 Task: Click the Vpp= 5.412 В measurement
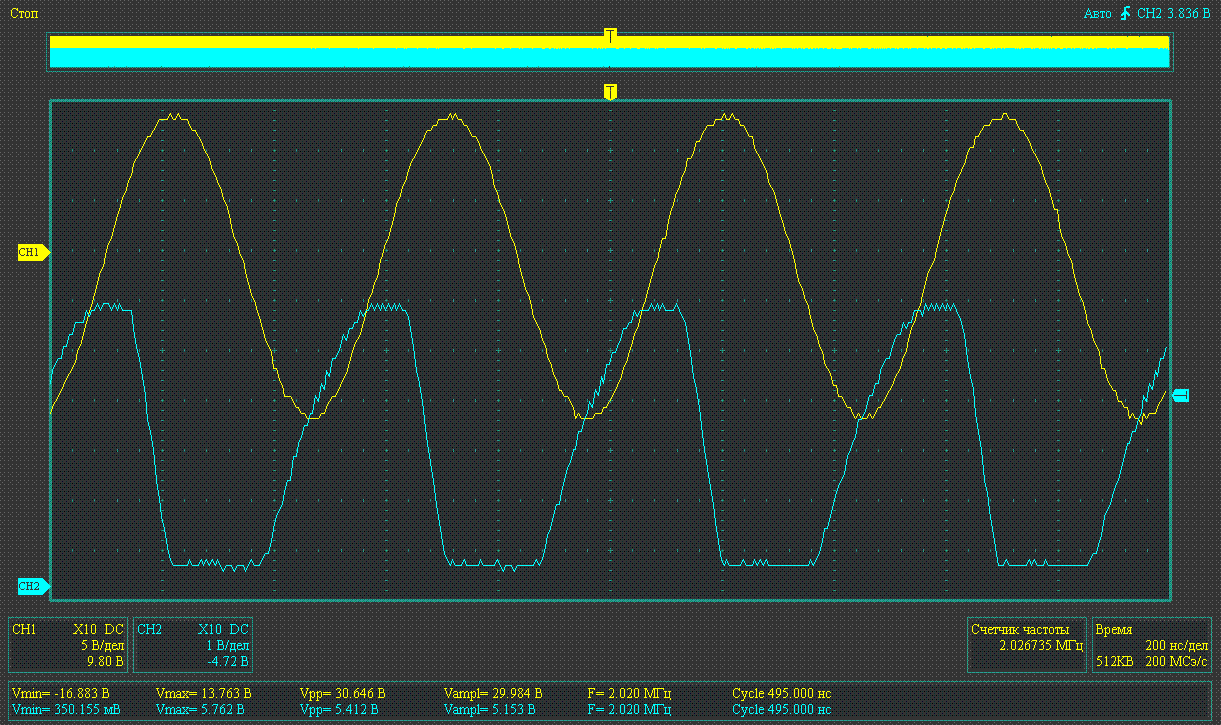click(339, 709)
